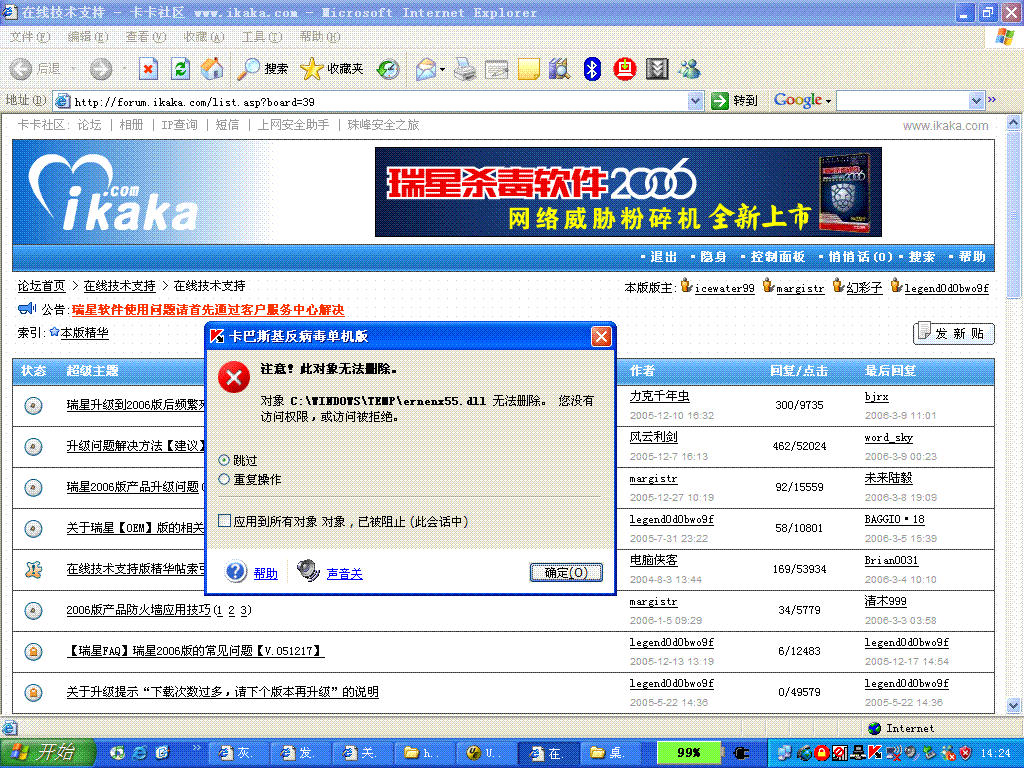Image resolution: width=1024 pixels, height=768 pixels.
Task: Click the 发新贴 new post button
Action: tap(953, 333)
